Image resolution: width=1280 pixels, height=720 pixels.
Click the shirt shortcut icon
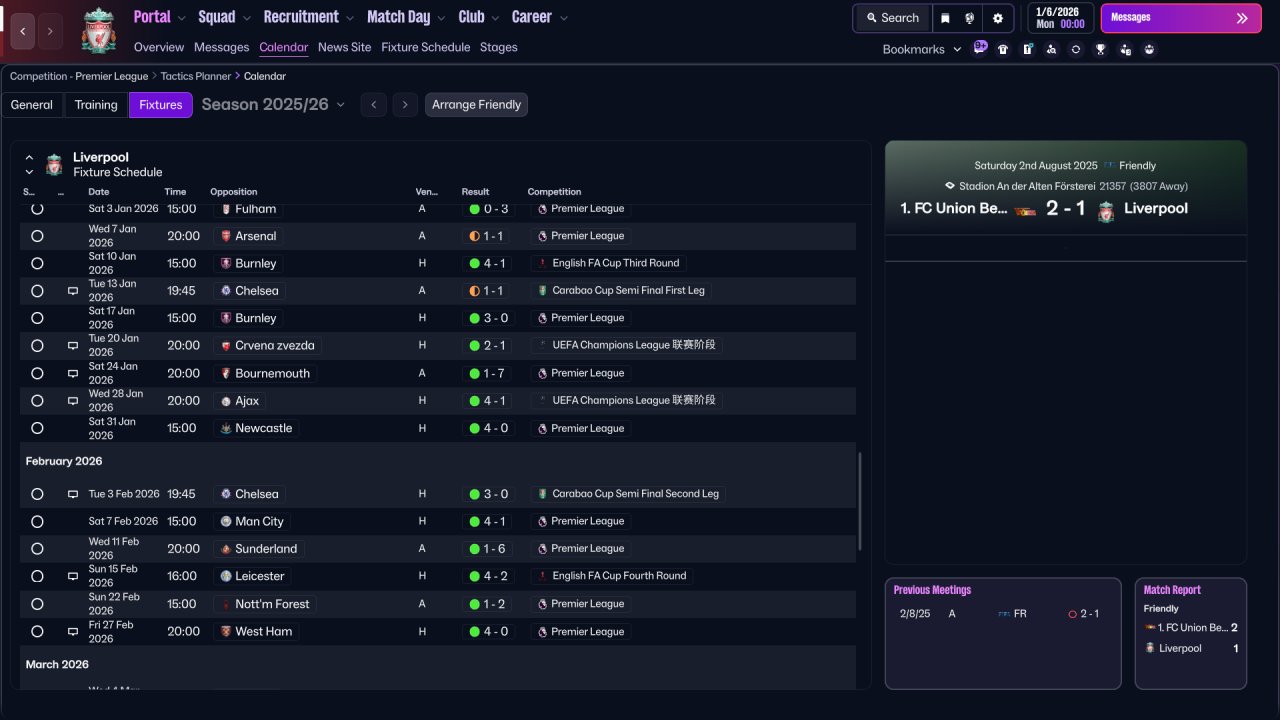[1003, 49]
